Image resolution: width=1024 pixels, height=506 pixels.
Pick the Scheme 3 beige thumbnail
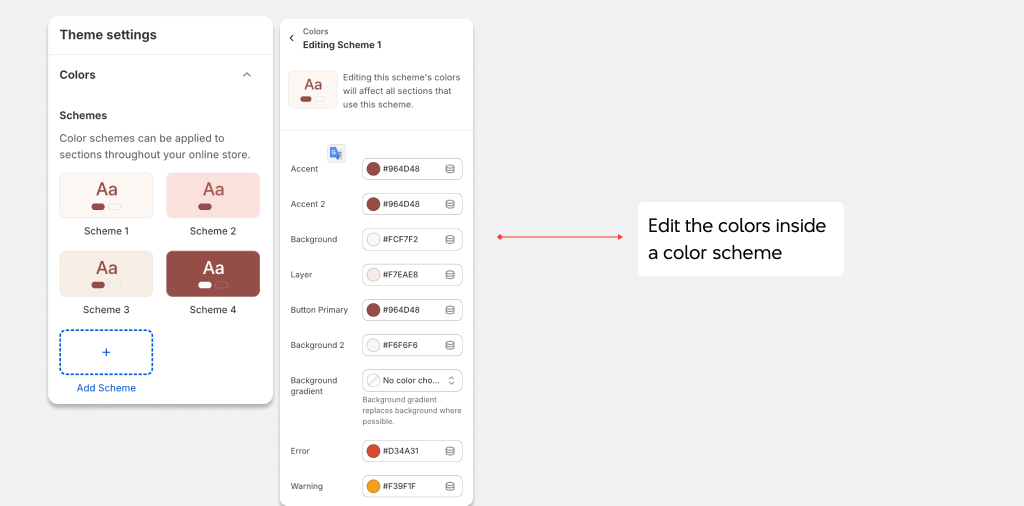106,274
